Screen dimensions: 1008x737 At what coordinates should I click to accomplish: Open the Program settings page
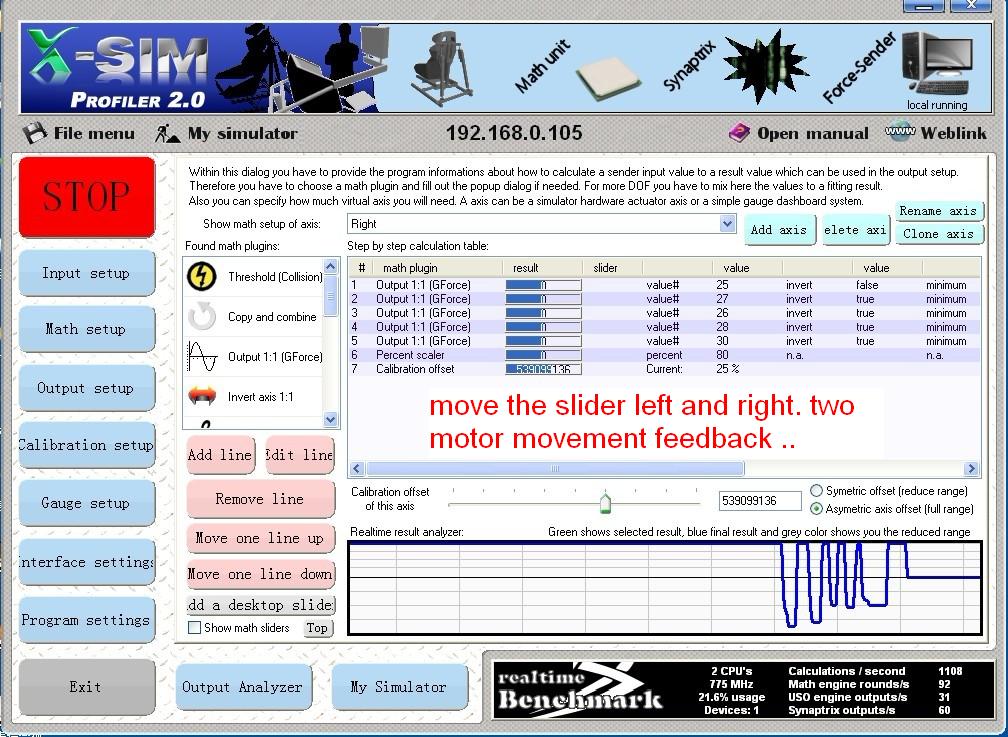[87, 620]
